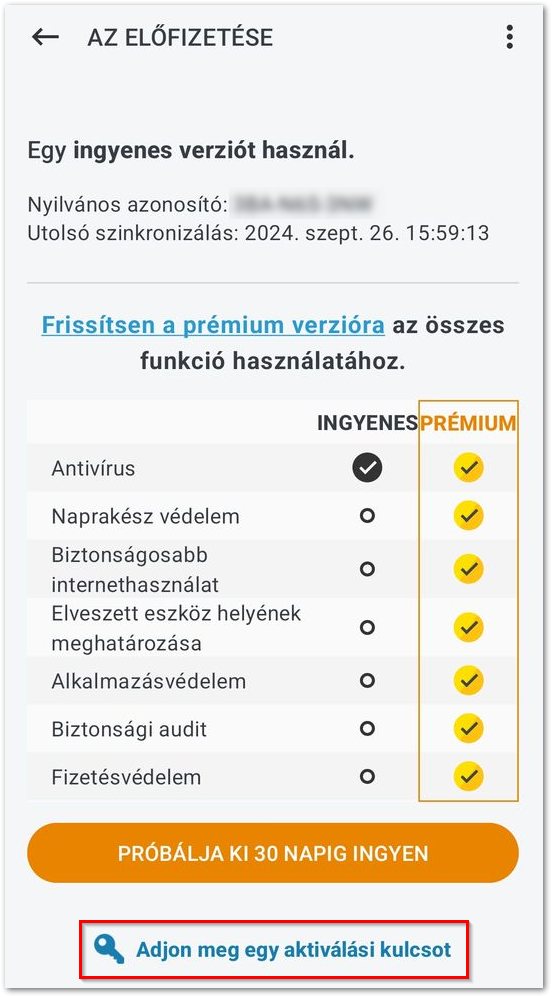Image resolution: width=552 pixels, height=997 pixels.
Task: Click the Biztonságosabb internethasználat feature row
Action: pos(273,569)
